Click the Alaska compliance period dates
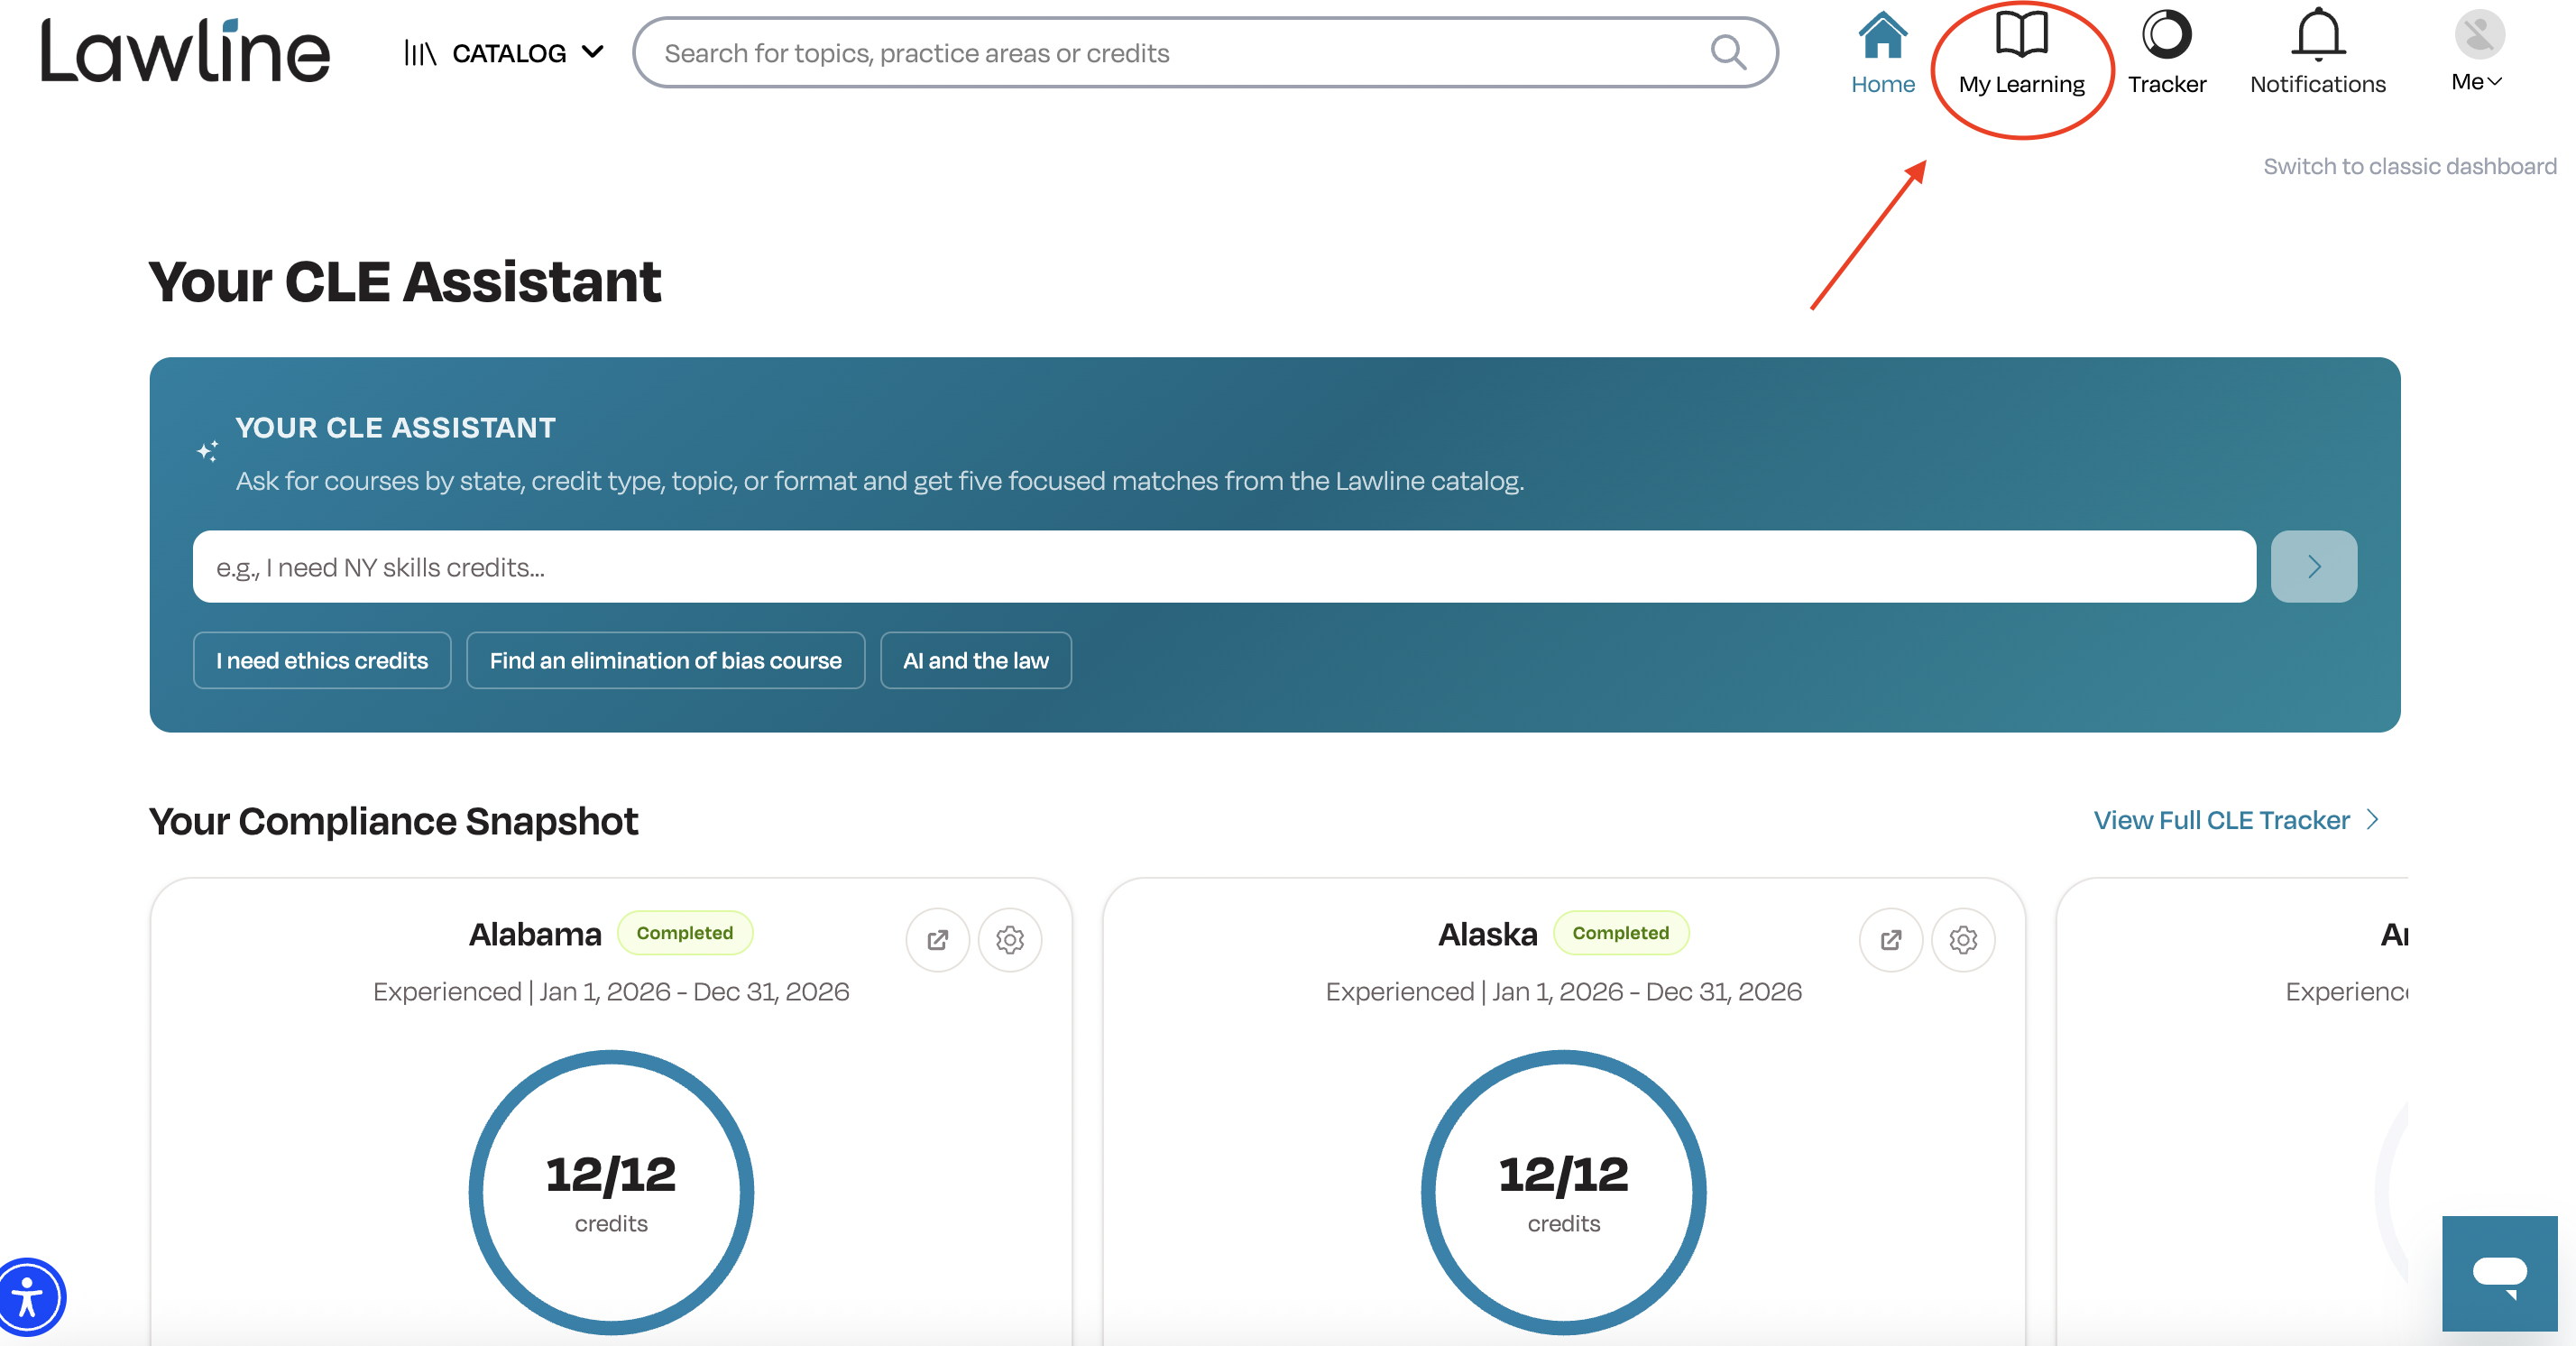2576x1346 pixels. (x=1647, y=992)
